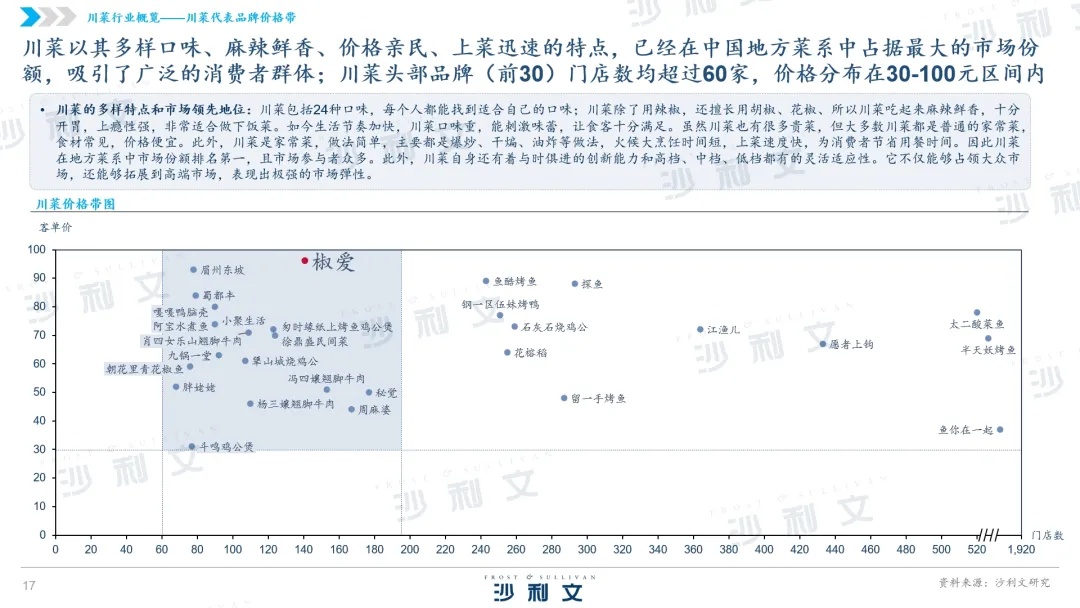
Task: Select the main slide headline starting 川菜以其多样口味
Action: [x=534, y=61]
